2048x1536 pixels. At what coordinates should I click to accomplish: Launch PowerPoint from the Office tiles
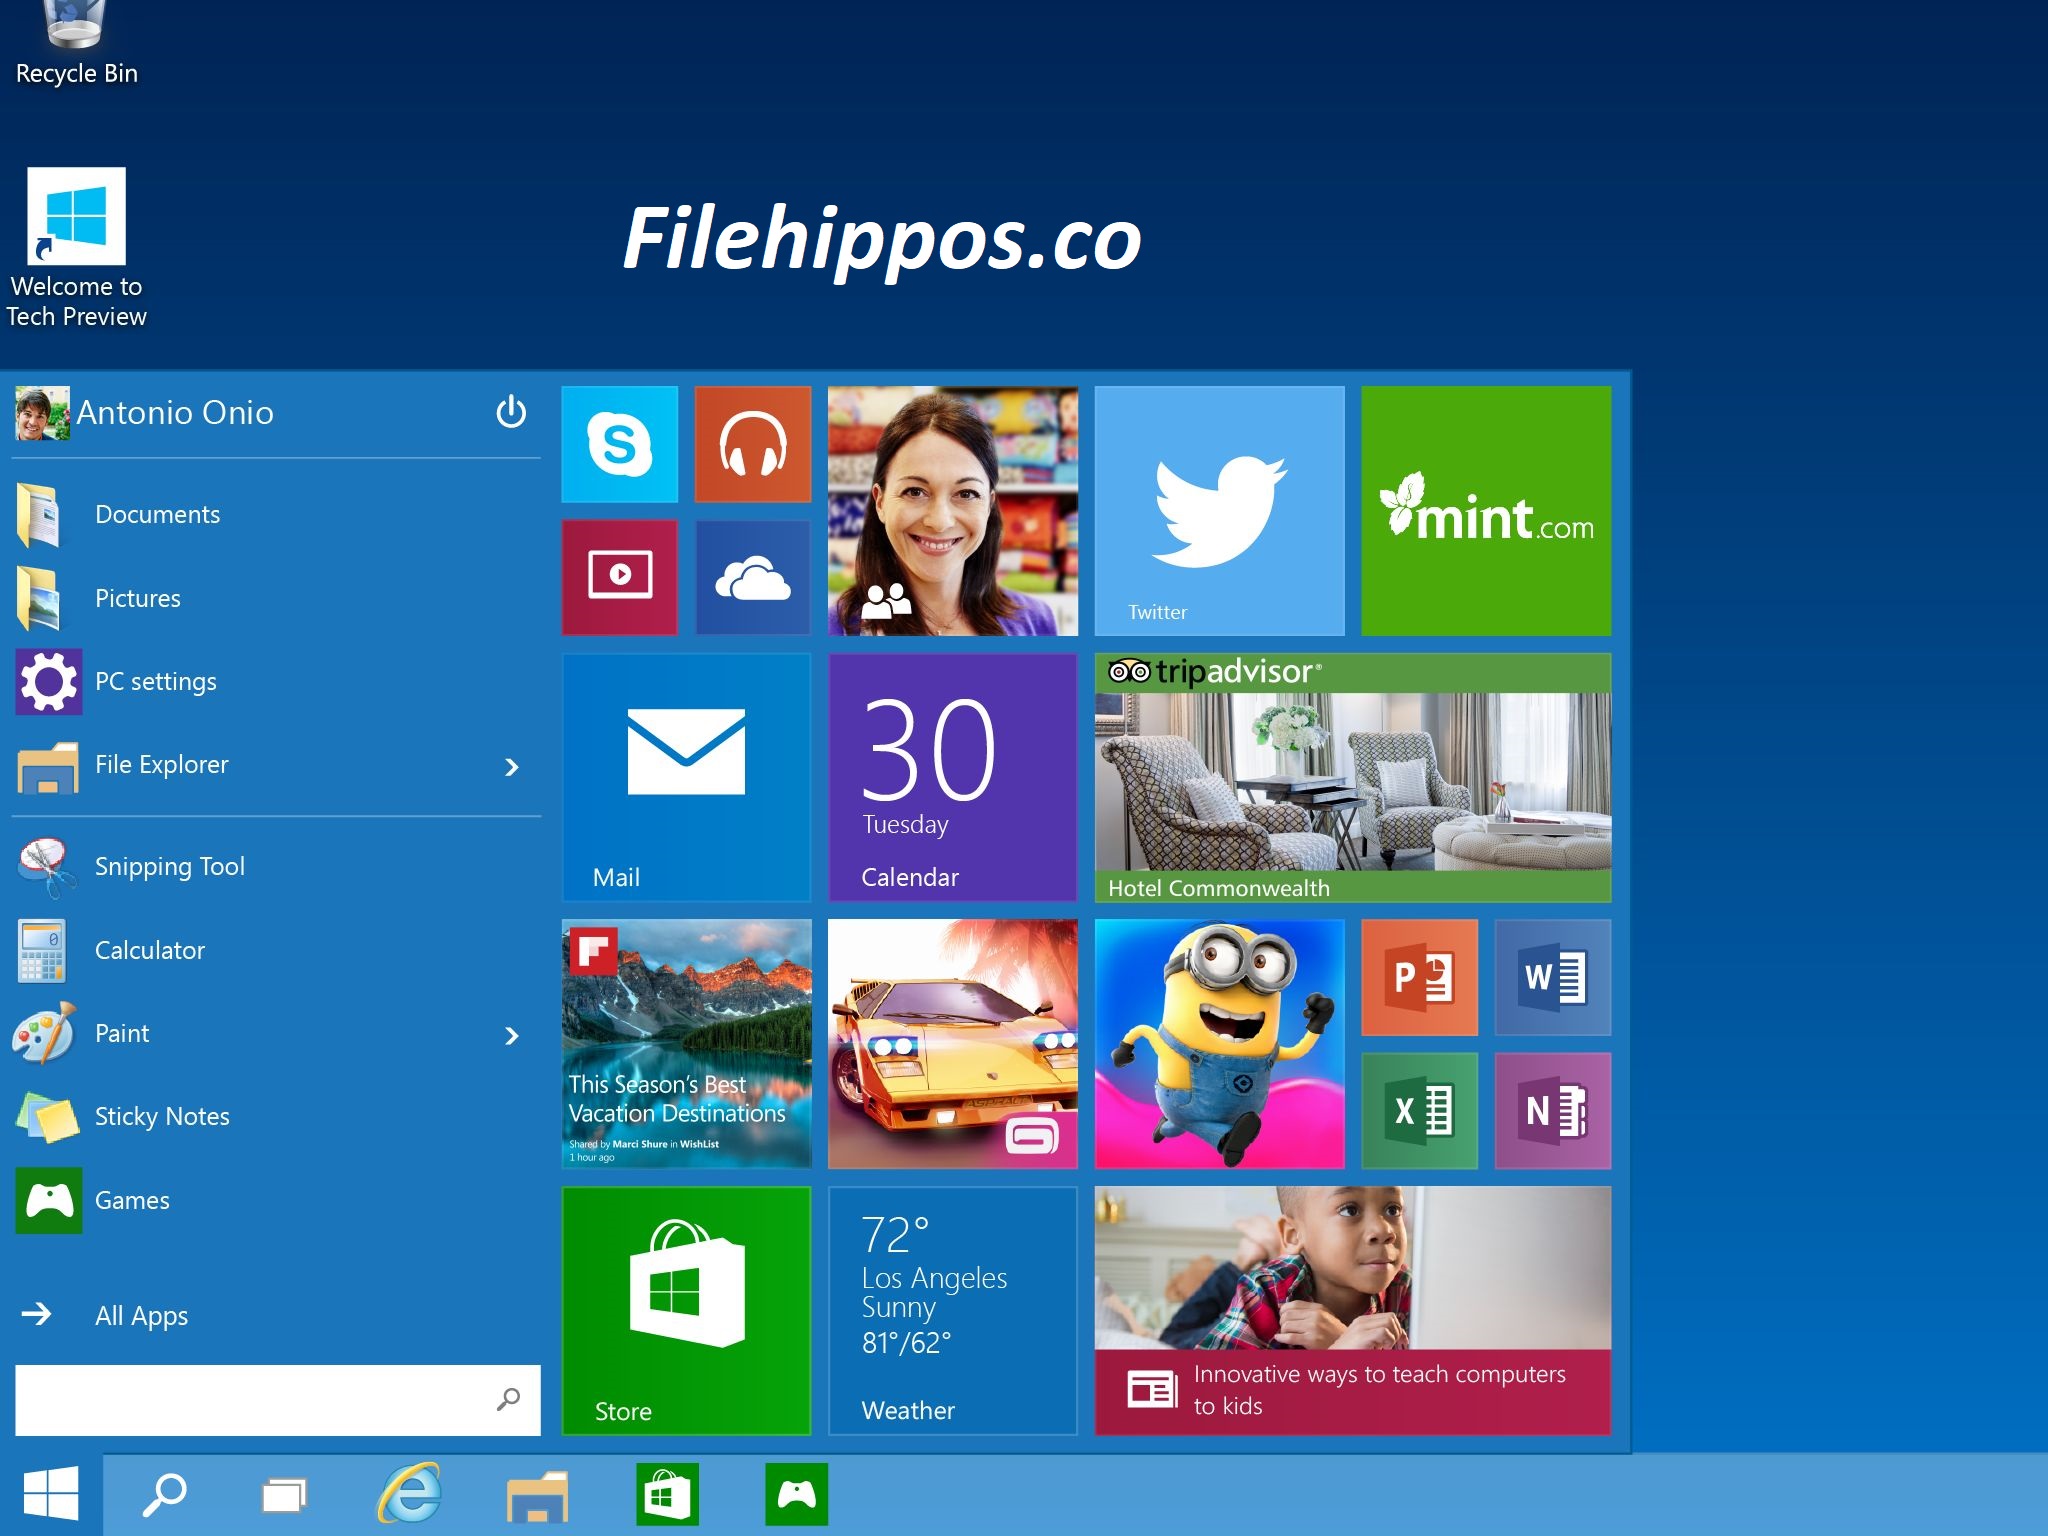[1419, 977]
